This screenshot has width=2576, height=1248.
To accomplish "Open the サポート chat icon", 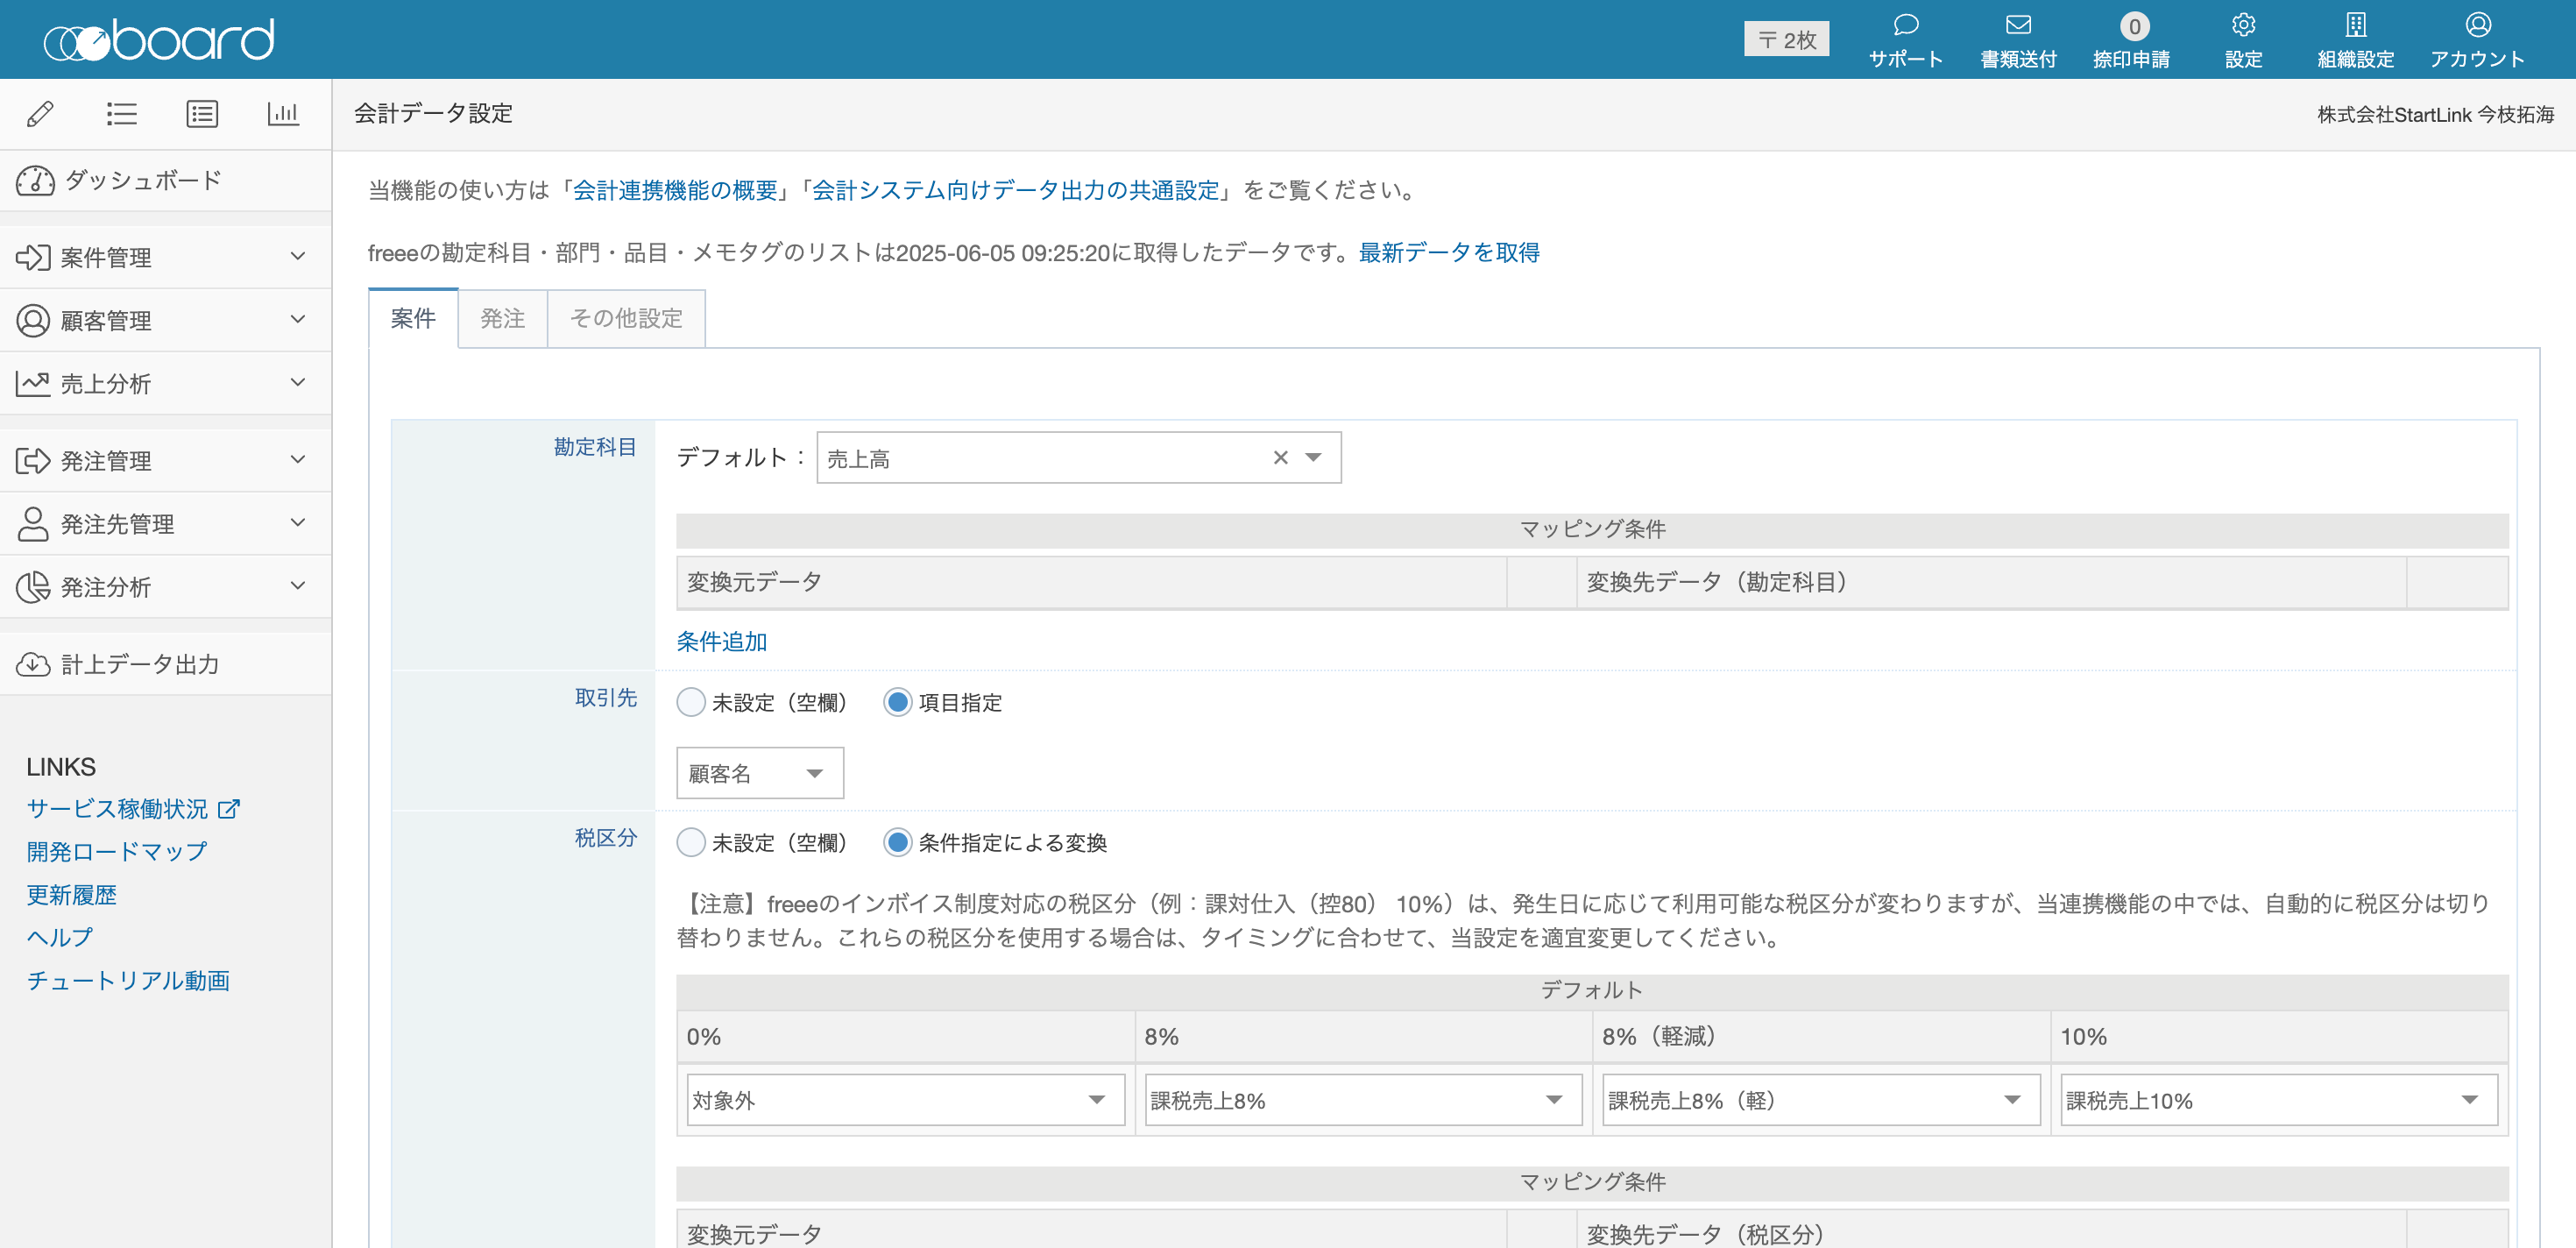I will (x=1906, y=26).
